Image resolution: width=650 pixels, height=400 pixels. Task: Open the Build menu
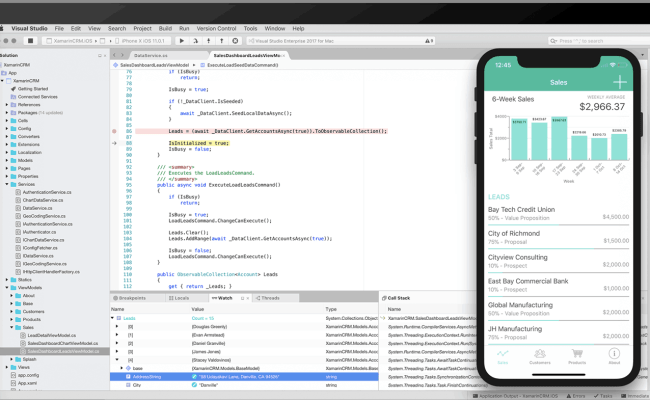pyautogui.click(x=165, y=28)
